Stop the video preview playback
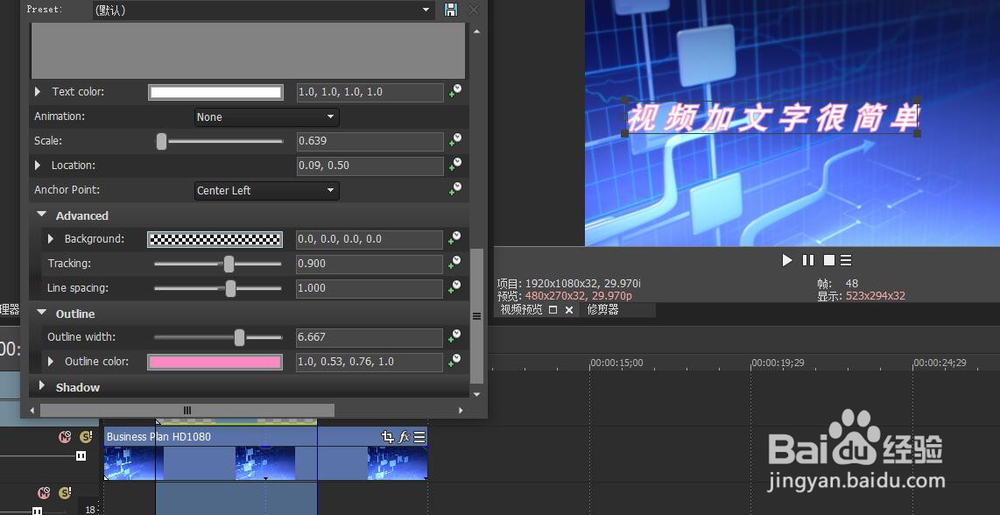1000x515 pixels. click(828, 260)
